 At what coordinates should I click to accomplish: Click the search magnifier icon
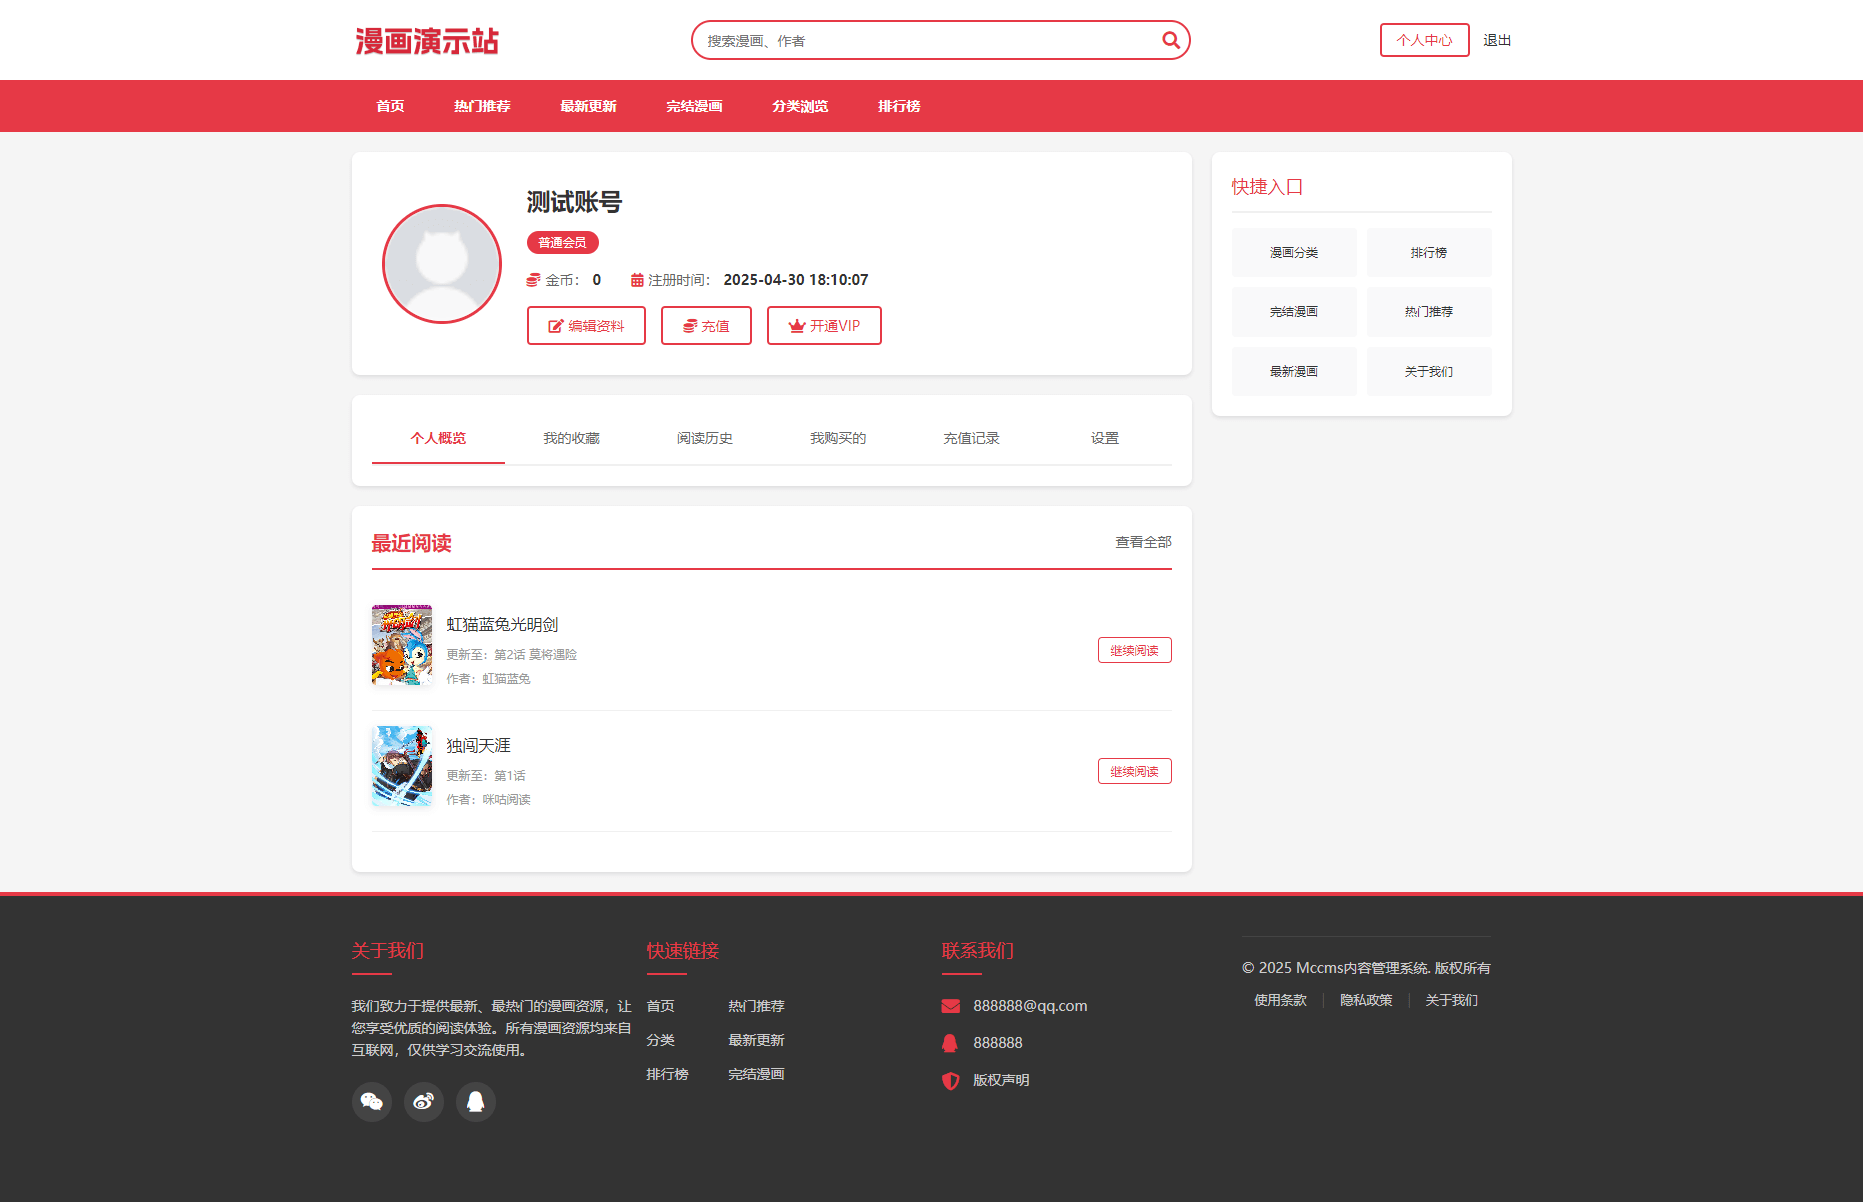(x=1170, y=40)
